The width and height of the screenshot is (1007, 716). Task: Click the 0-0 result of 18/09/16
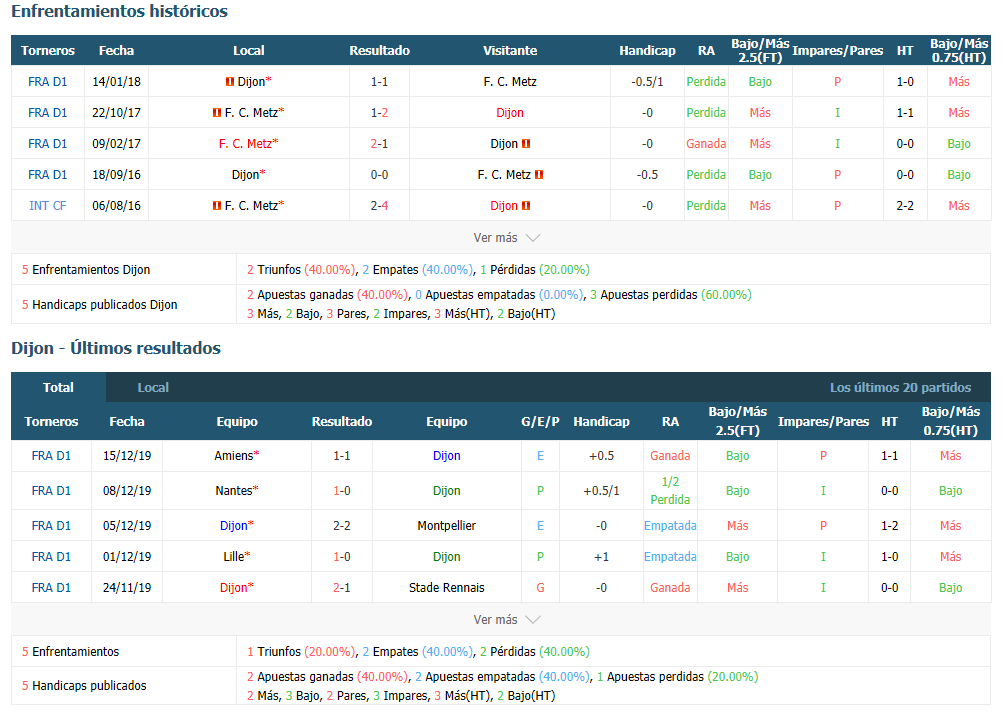pyautogui.click(x=379, y=175)
